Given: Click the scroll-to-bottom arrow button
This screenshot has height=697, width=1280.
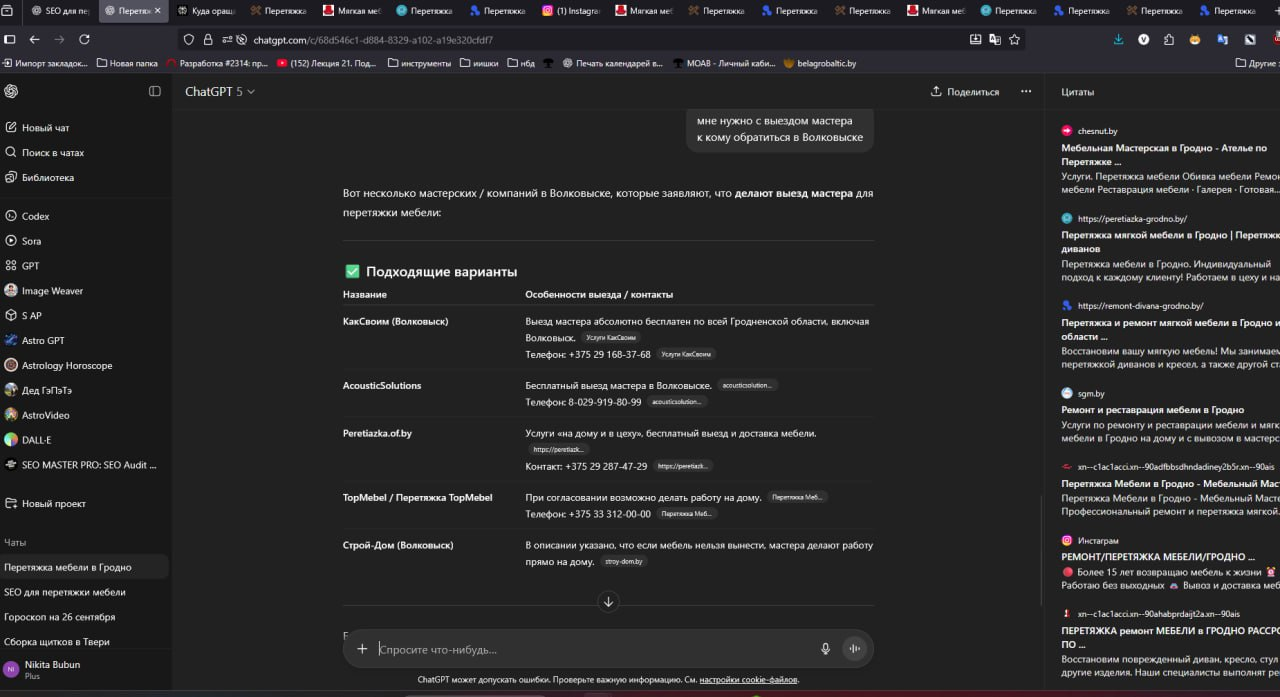Looking at the screenshot, I should coord(608,601).
